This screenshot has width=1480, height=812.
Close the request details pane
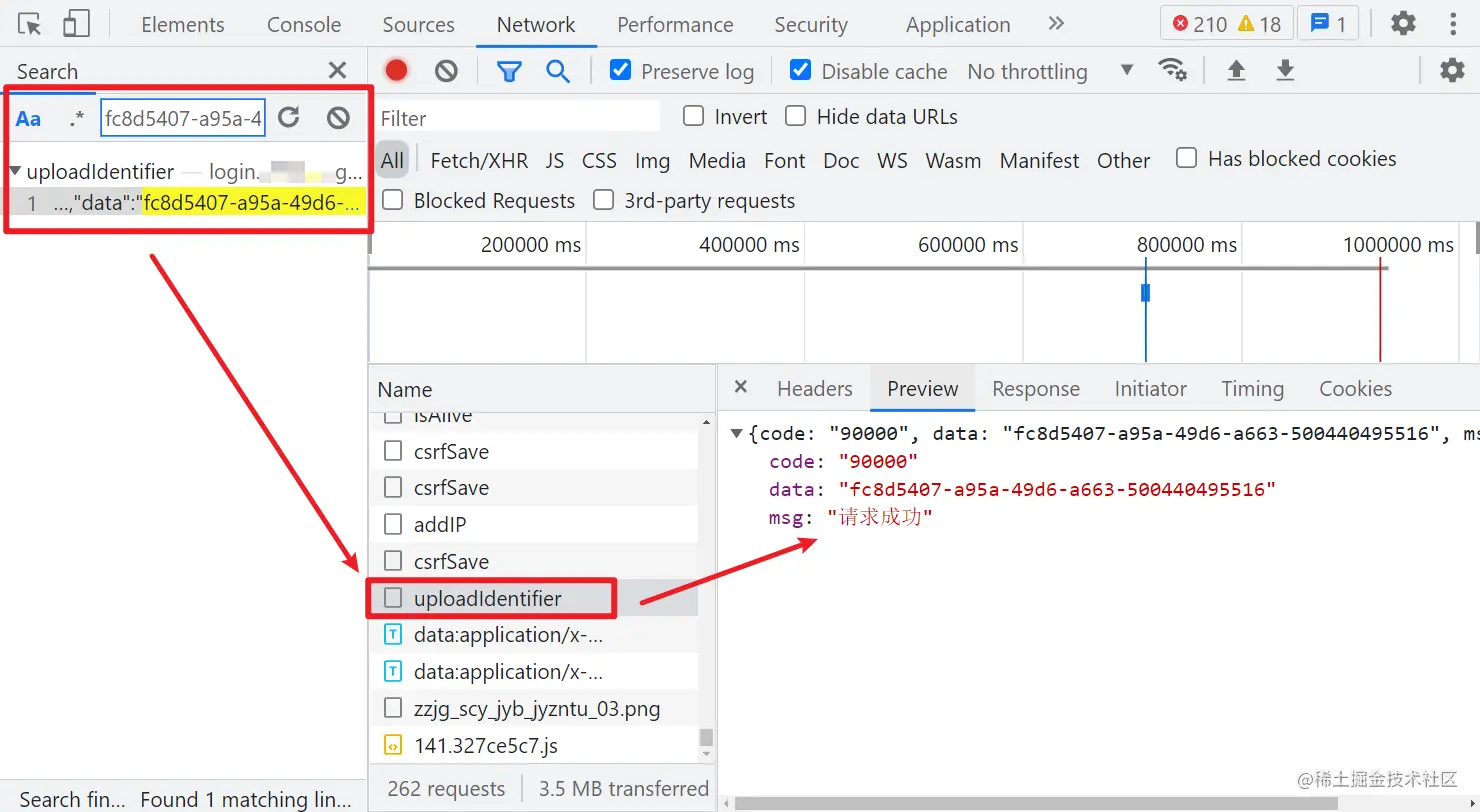click(741, 387)
